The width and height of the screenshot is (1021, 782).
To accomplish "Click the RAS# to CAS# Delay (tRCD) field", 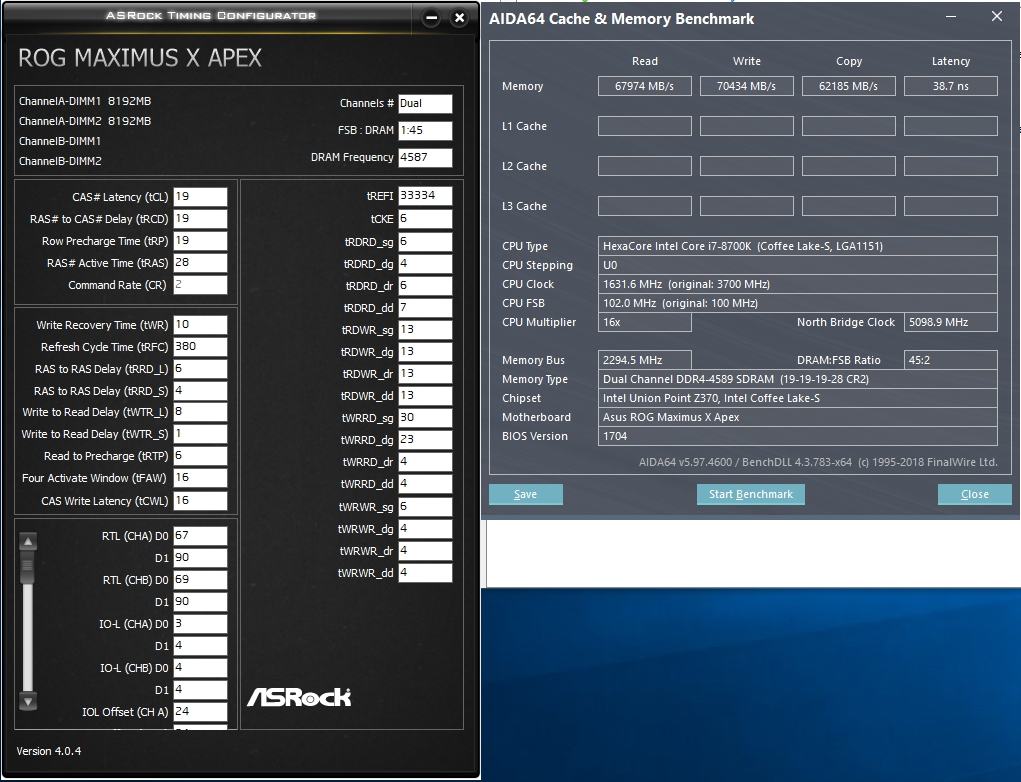I will (x=201, y=219).
